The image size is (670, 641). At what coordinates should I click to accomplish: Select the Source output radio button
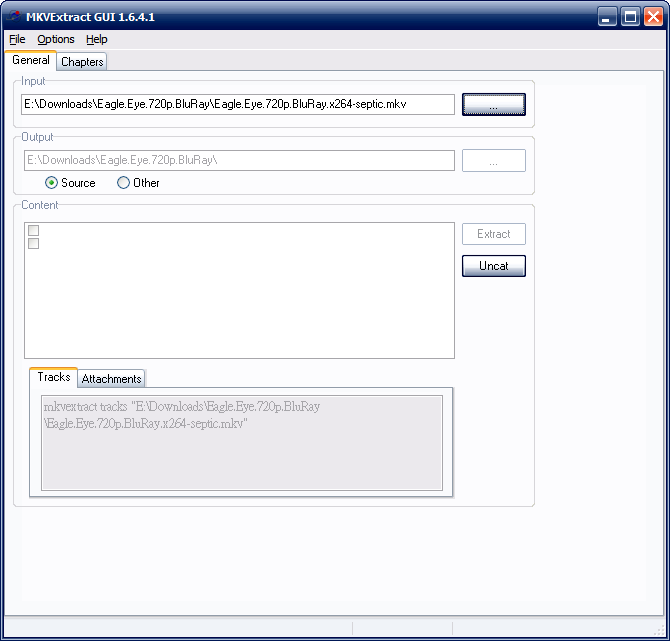[70, 183]
